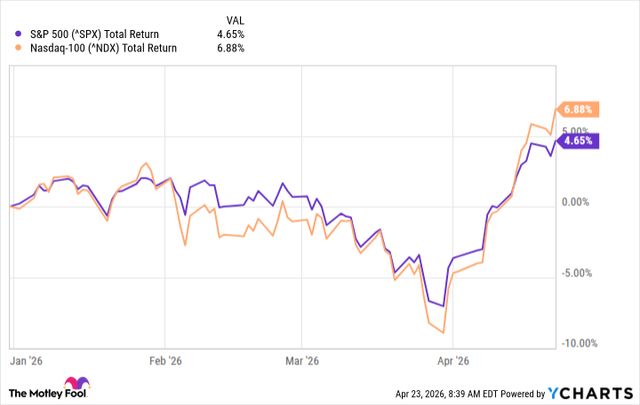Select the Apr '26 axis label
The height and width of the screenshot is (405, 640).
click(454, 361)
